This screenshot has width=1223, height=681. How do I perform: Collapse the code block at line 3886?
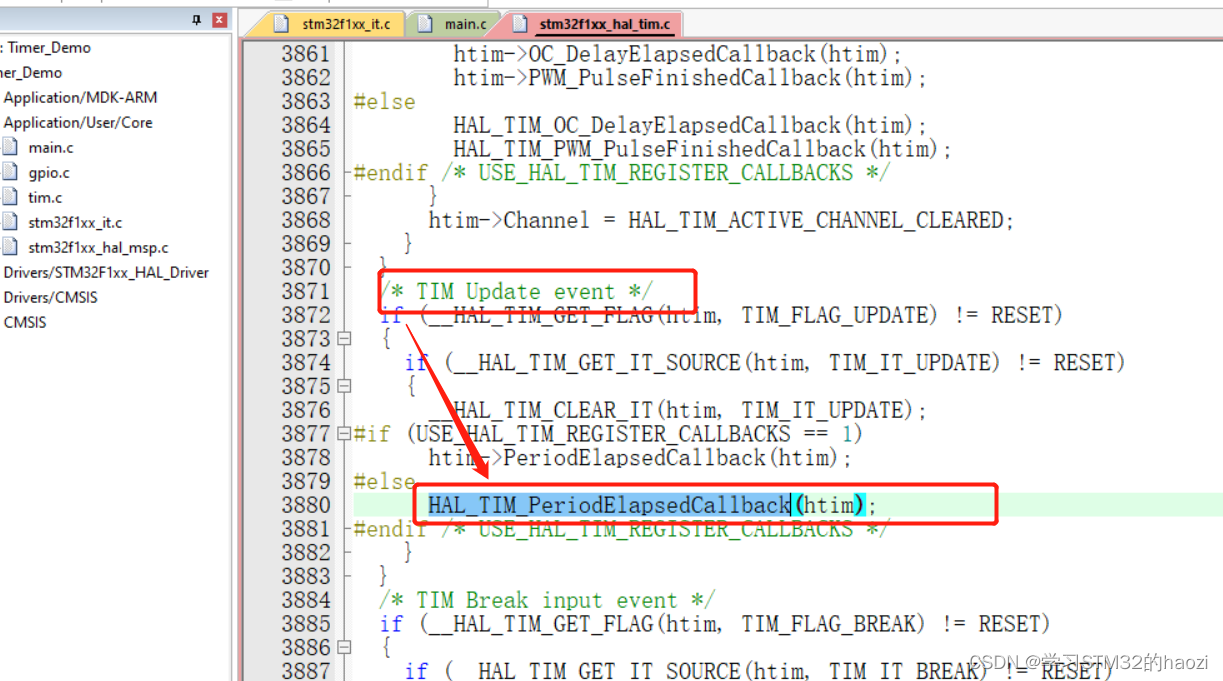pyautogui.click(x=344, y=647)
